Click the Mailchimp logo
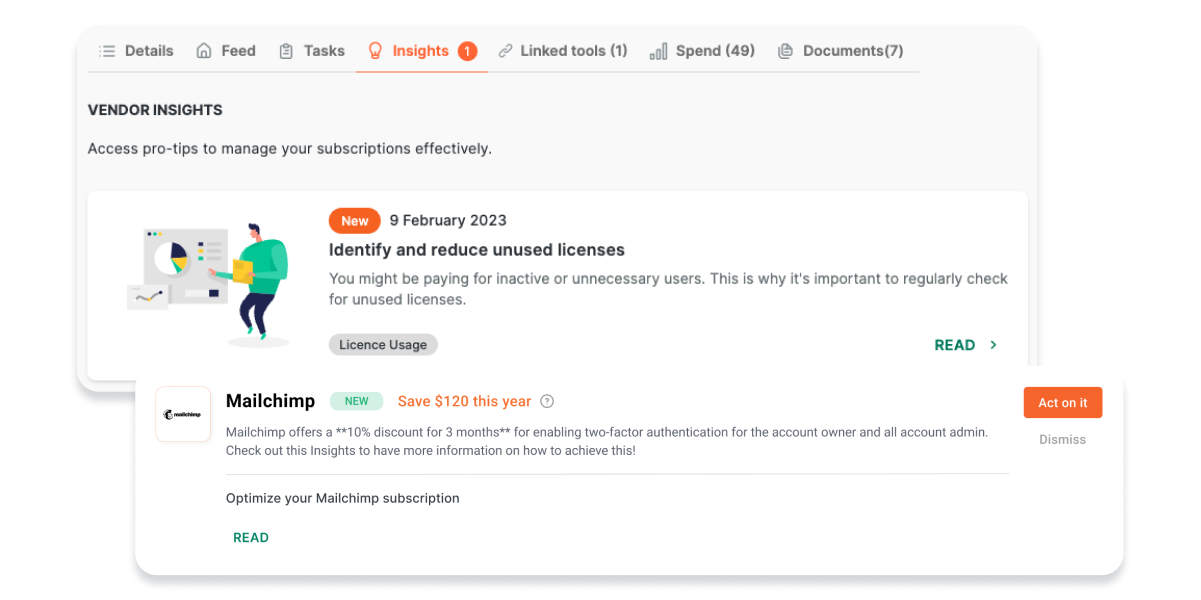This screenshot has height=600, width=1201. coord(183,413)
